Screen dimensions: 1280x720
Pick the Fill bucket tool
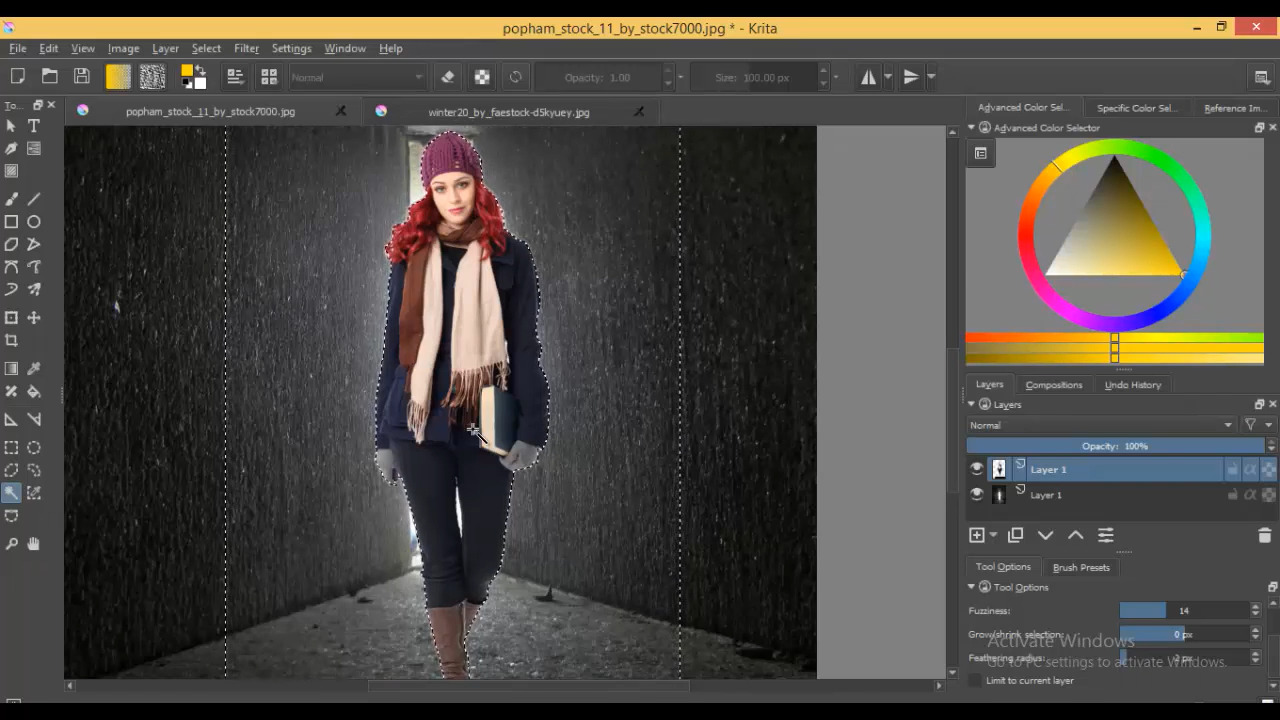[34, 392]
